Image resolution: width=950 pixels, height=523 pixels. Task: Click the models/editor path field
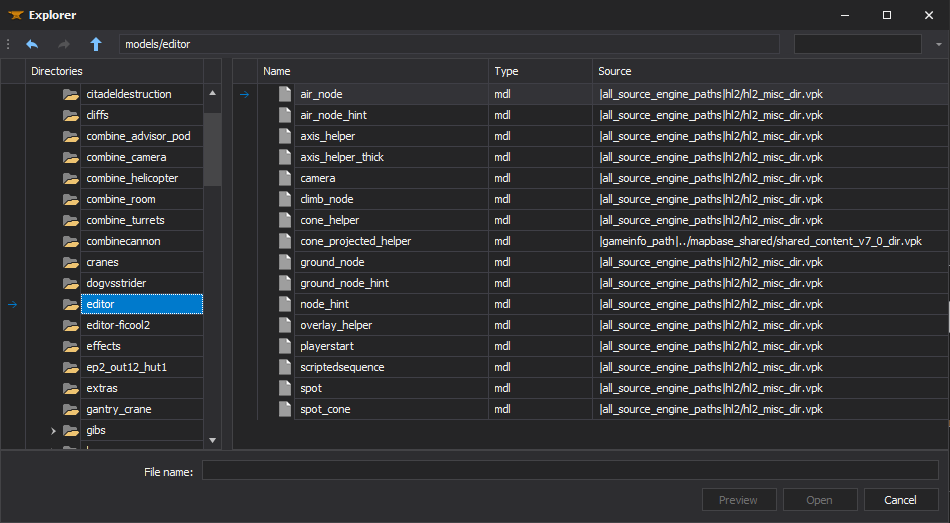tap(449, 44)
